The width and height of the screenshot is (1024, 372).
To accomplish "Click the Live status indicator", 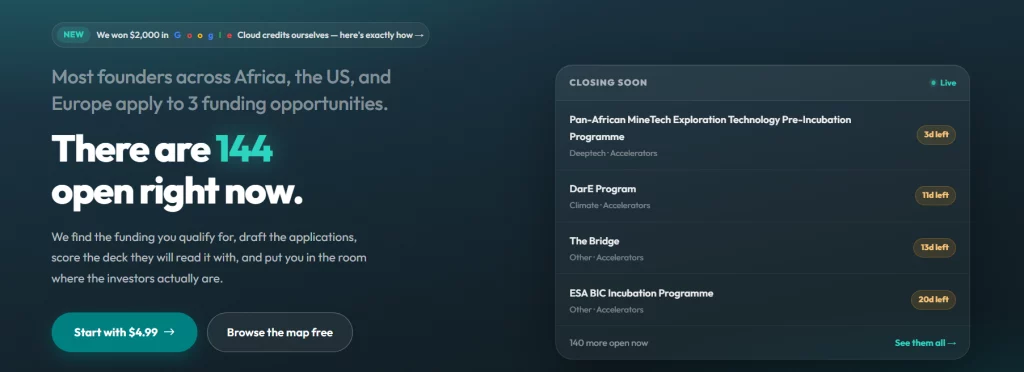I will [944, 83].
